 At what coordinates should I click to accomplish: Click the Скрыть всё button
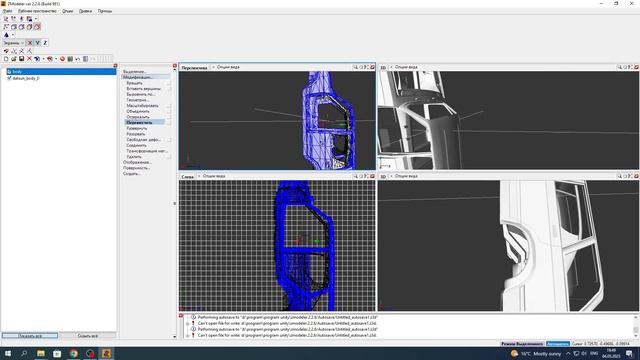(88, 336)
